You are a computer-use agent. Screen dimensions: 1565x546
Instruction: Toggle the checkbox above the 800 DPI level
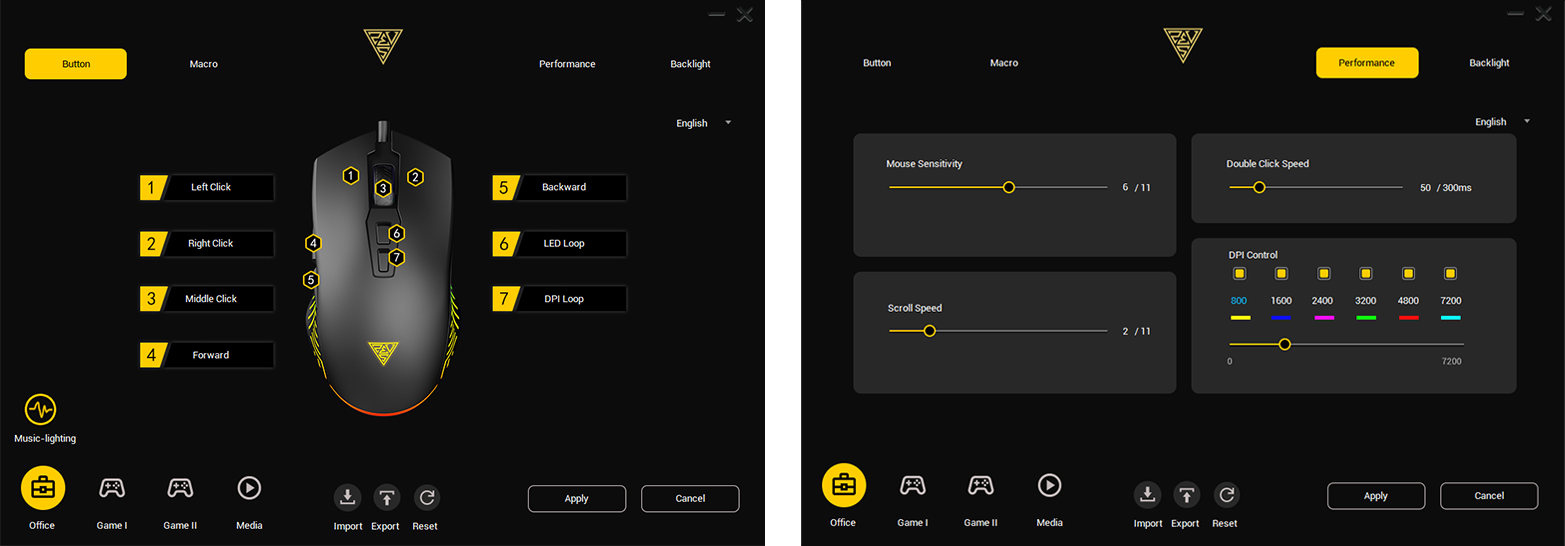coord(1239,274)
